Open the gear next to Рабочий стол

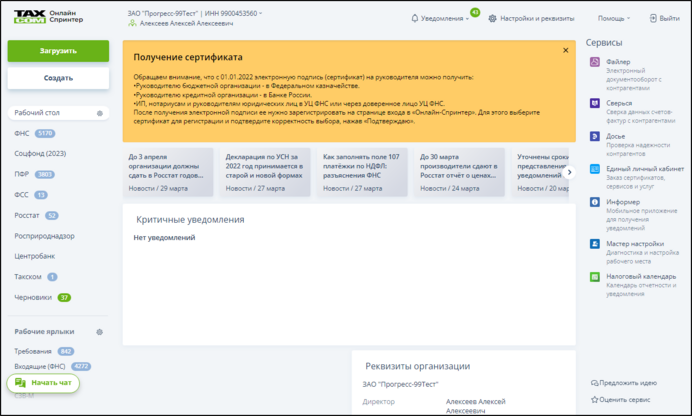pyautogui.click(x=99, y=113)
